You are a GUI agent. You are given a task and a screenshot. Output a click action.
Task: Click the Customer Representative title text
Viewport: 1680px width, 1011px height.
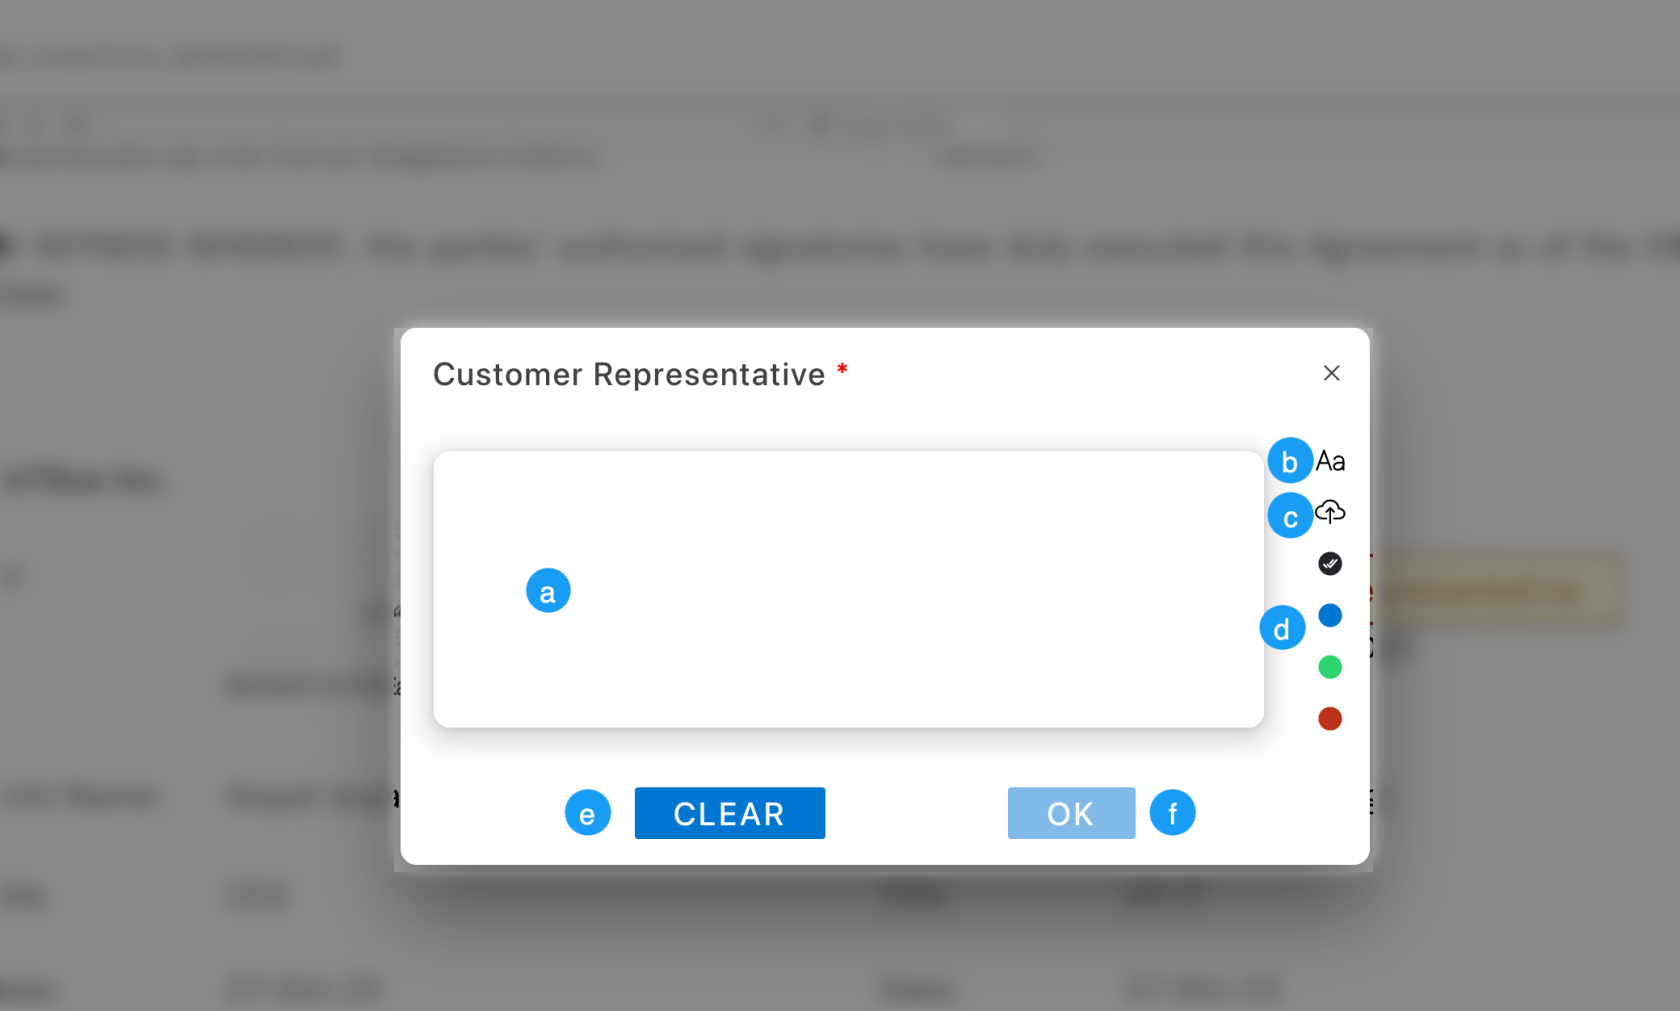coord(629,374)
